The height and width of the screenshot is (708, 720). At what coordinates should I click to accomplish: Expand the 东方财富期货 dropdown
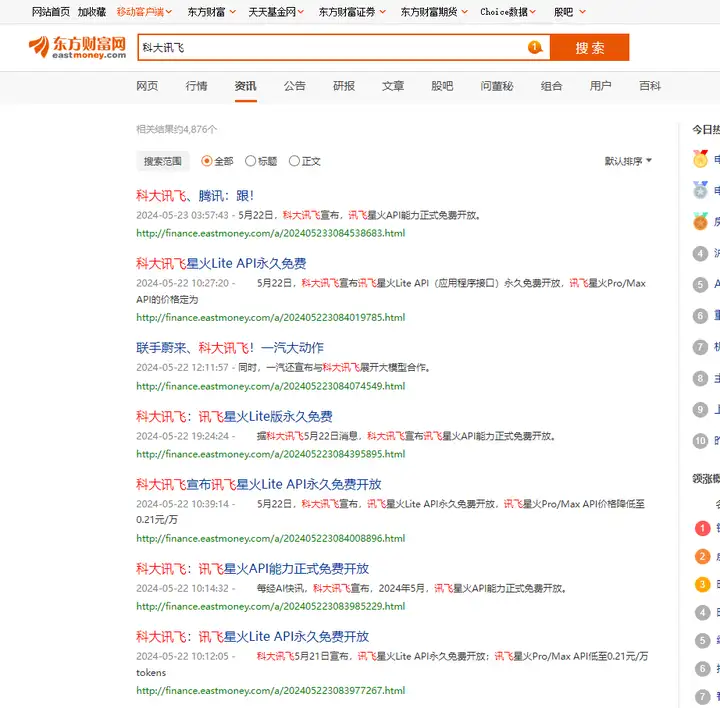pyautogui.click(x=434, y=12)
